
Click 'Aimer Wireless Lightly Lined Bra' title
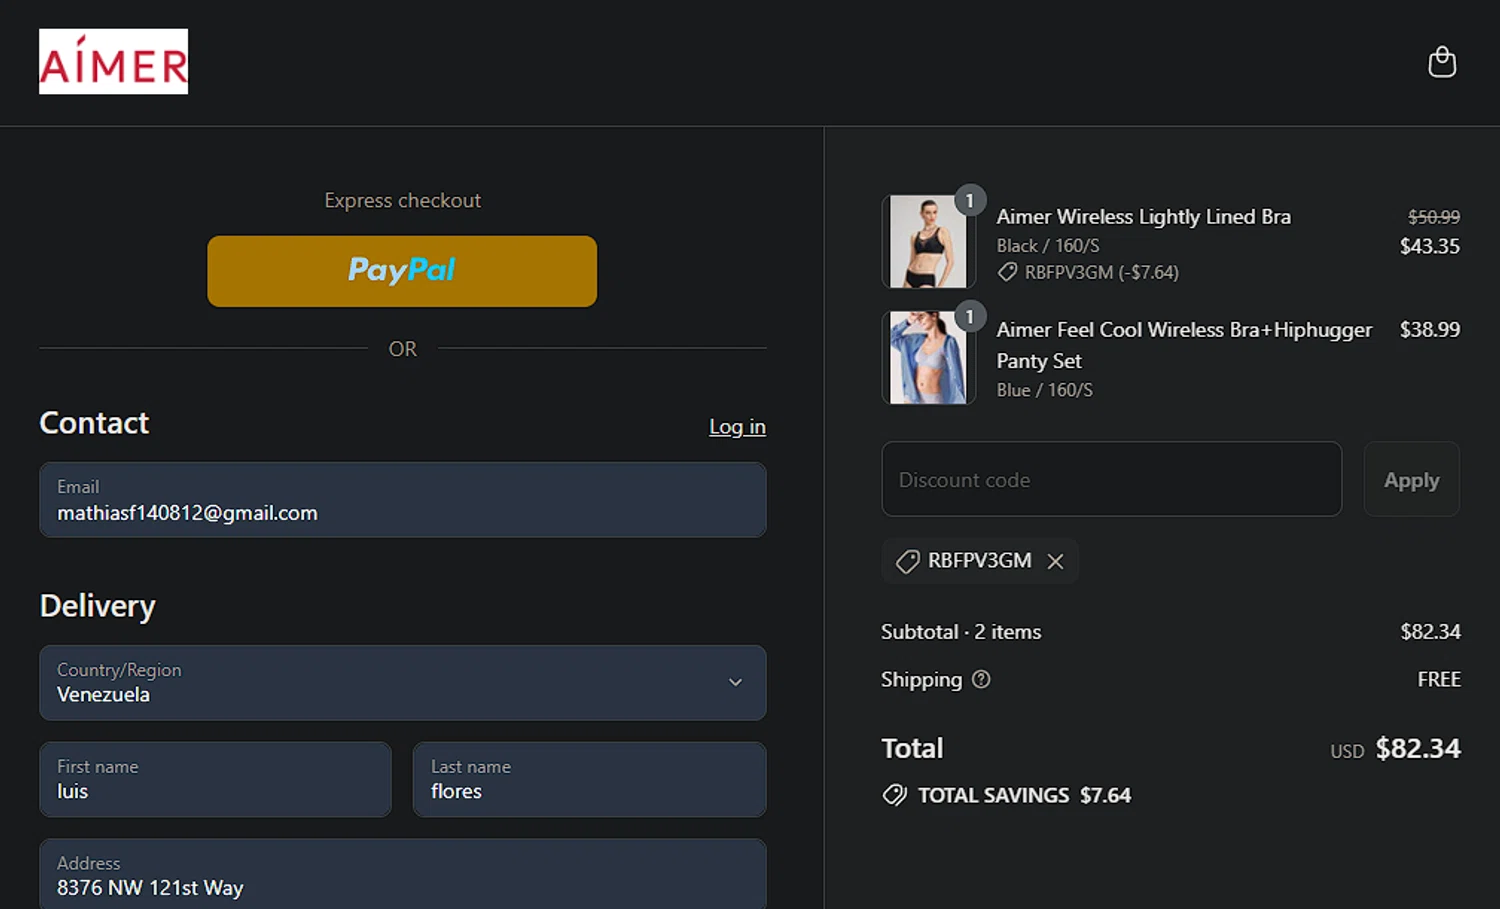pos(1143,217)
